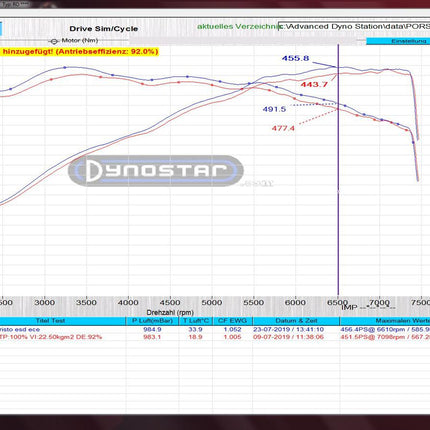The height and width of the screenshot is (430, 430).
Task: Select the 443.7 red power value label
Action: (x=314, y=84)
